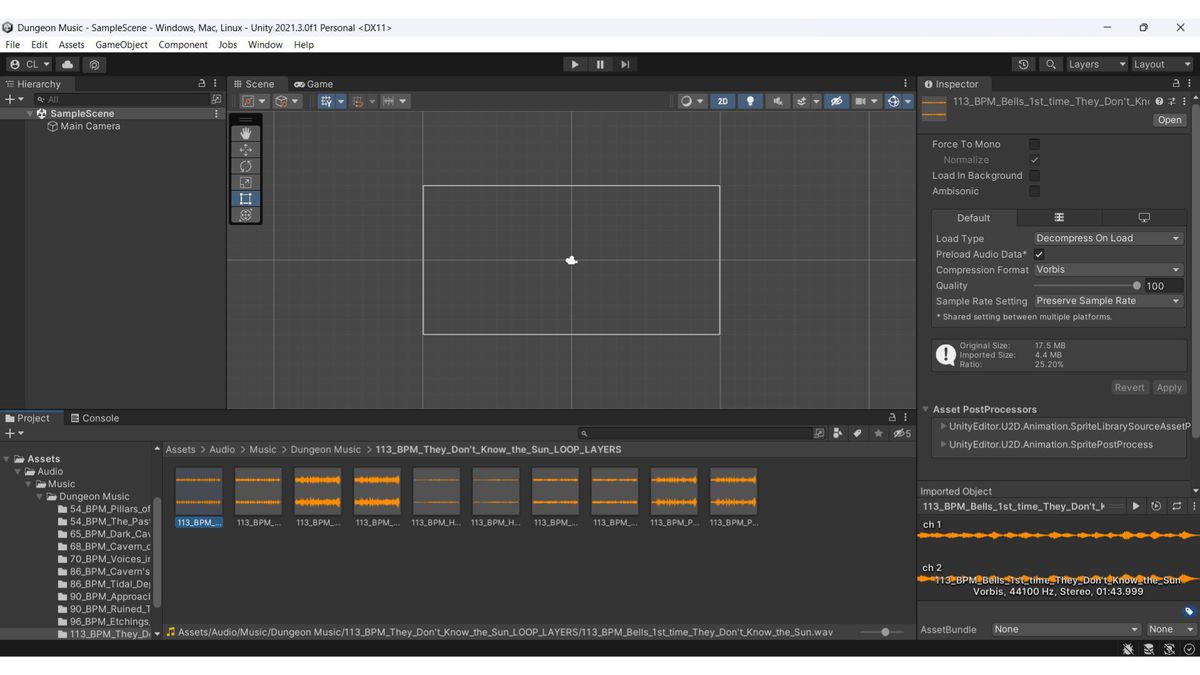Toggle scene lighting bulb icon
Viewport: 1200px width, 675px height.
tap(750, 101)
